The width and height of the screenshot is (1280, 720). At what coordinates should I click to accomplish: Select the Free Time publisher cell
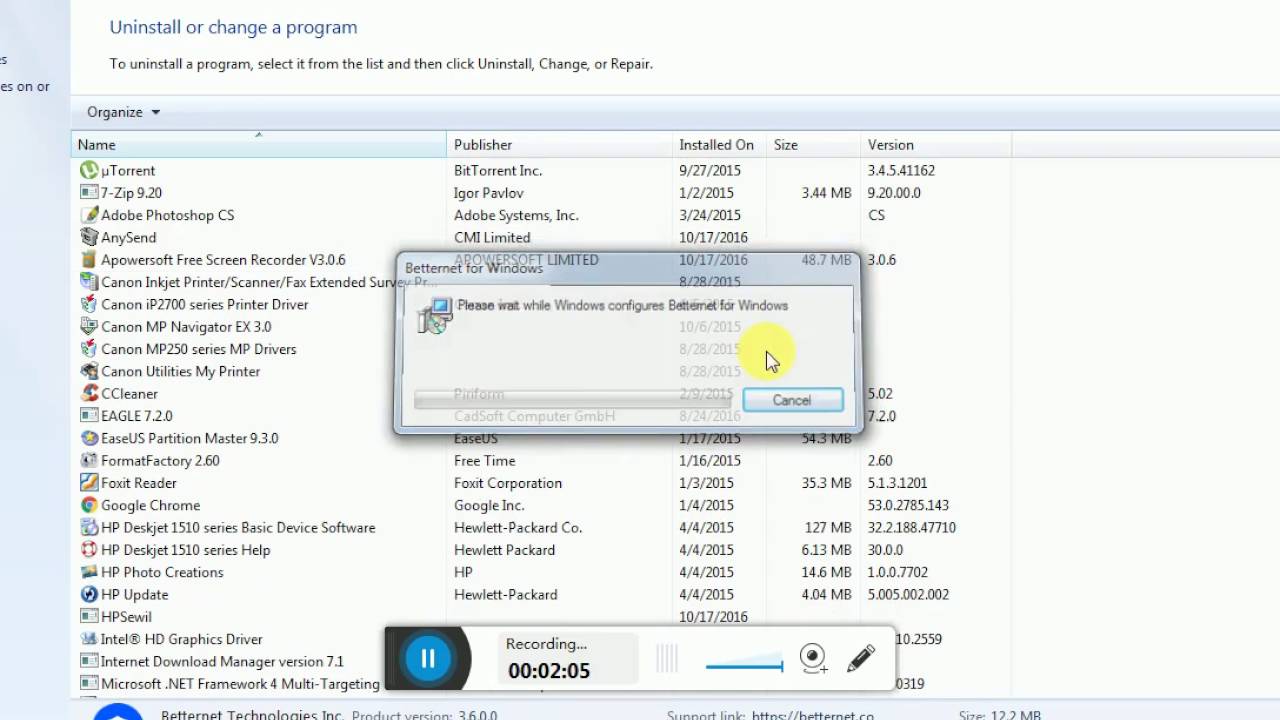(485, 461)
